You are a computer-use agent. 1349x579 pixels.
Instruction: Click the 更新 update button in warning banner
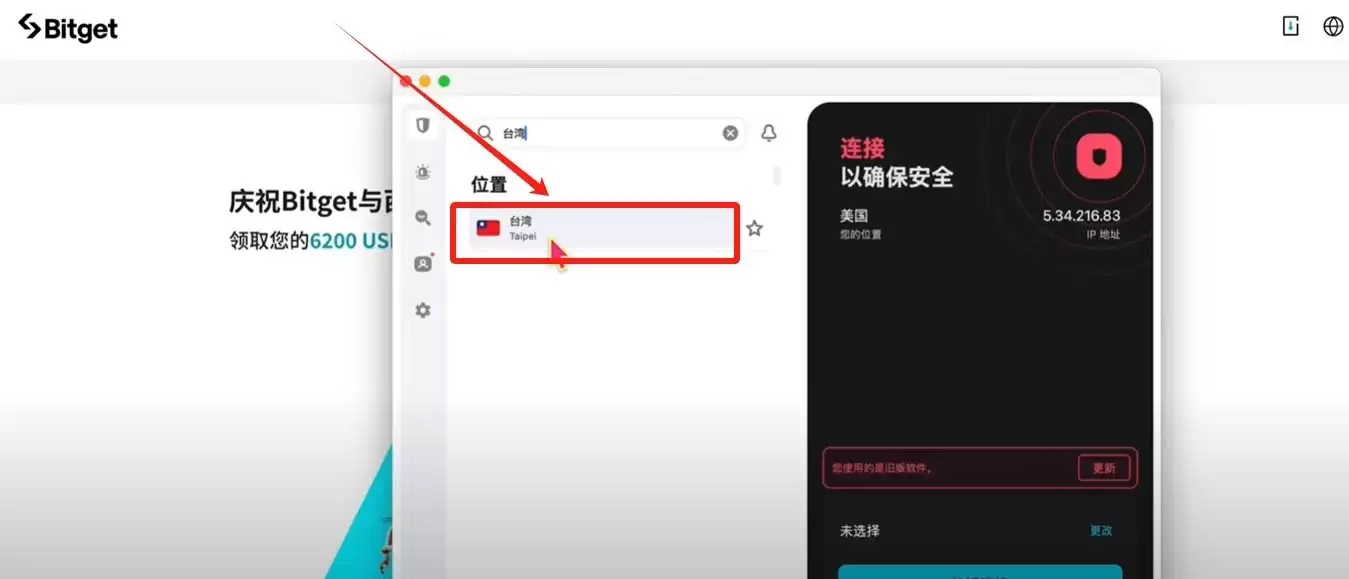(1103, 467)
